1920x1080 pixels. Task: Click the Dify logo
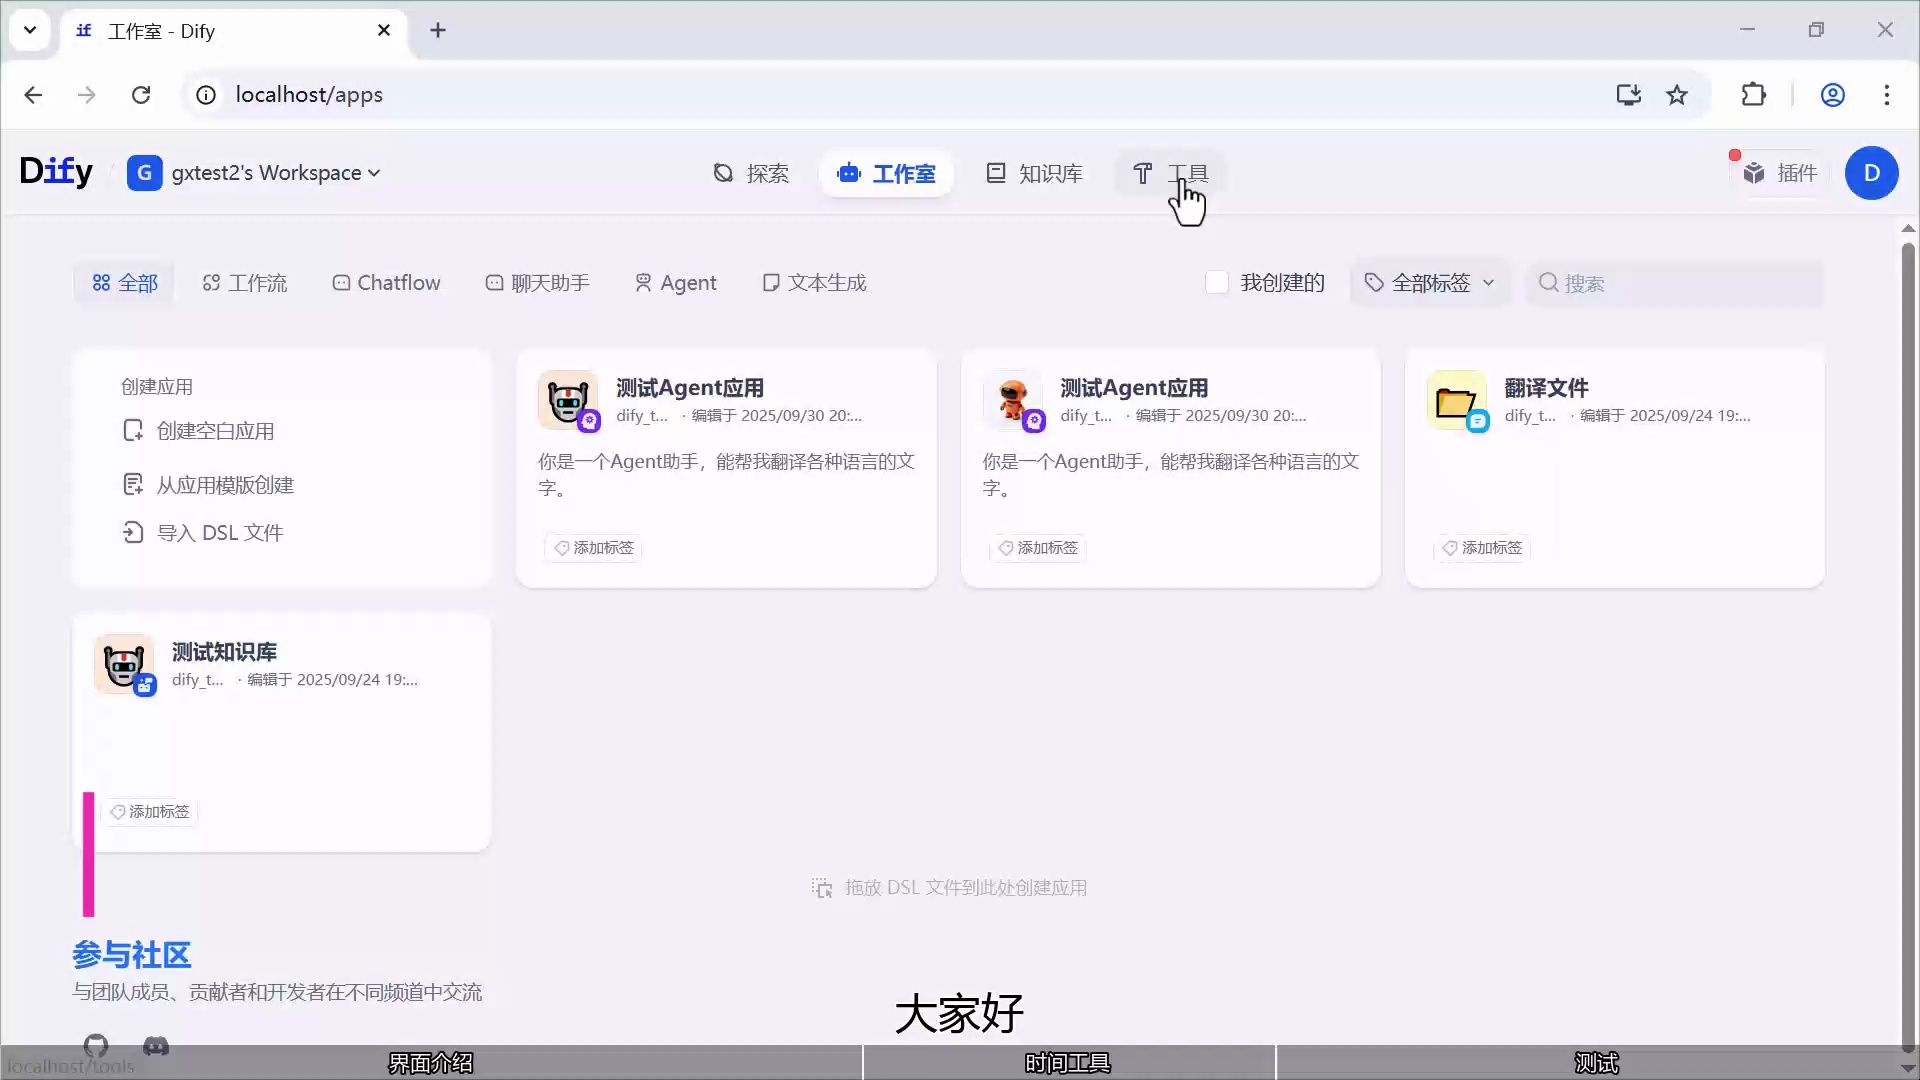(56, 172)
